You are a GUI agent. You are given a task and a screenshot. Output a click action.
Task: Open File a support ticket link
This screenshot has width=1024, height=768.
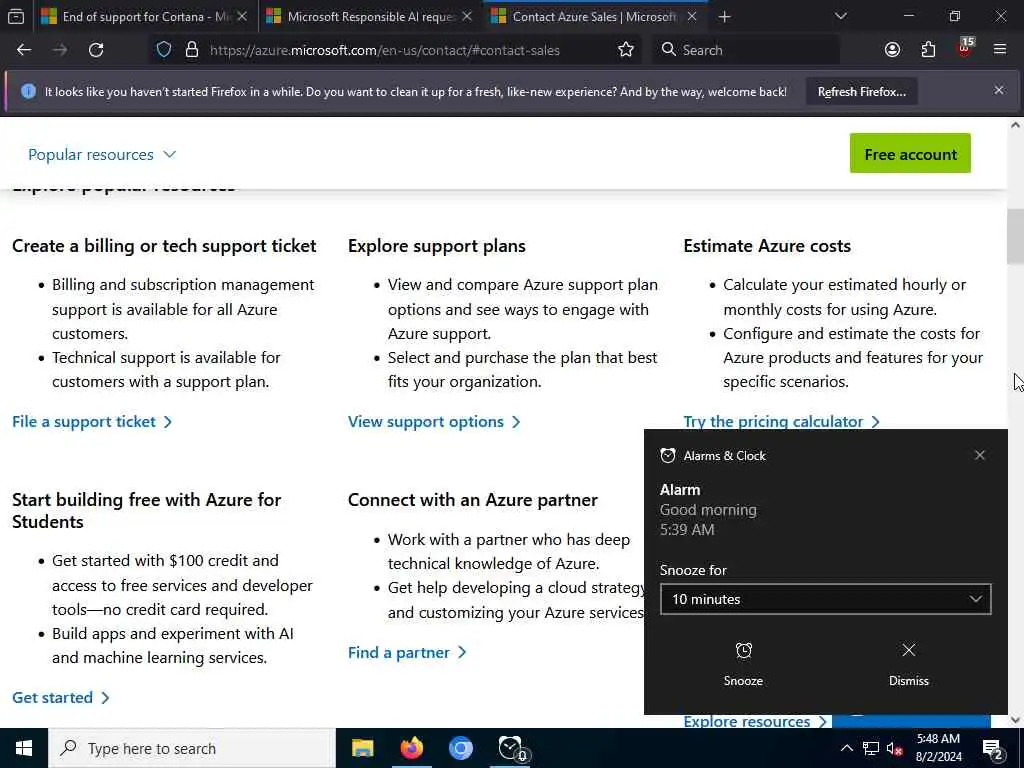[x=92, y=422]
